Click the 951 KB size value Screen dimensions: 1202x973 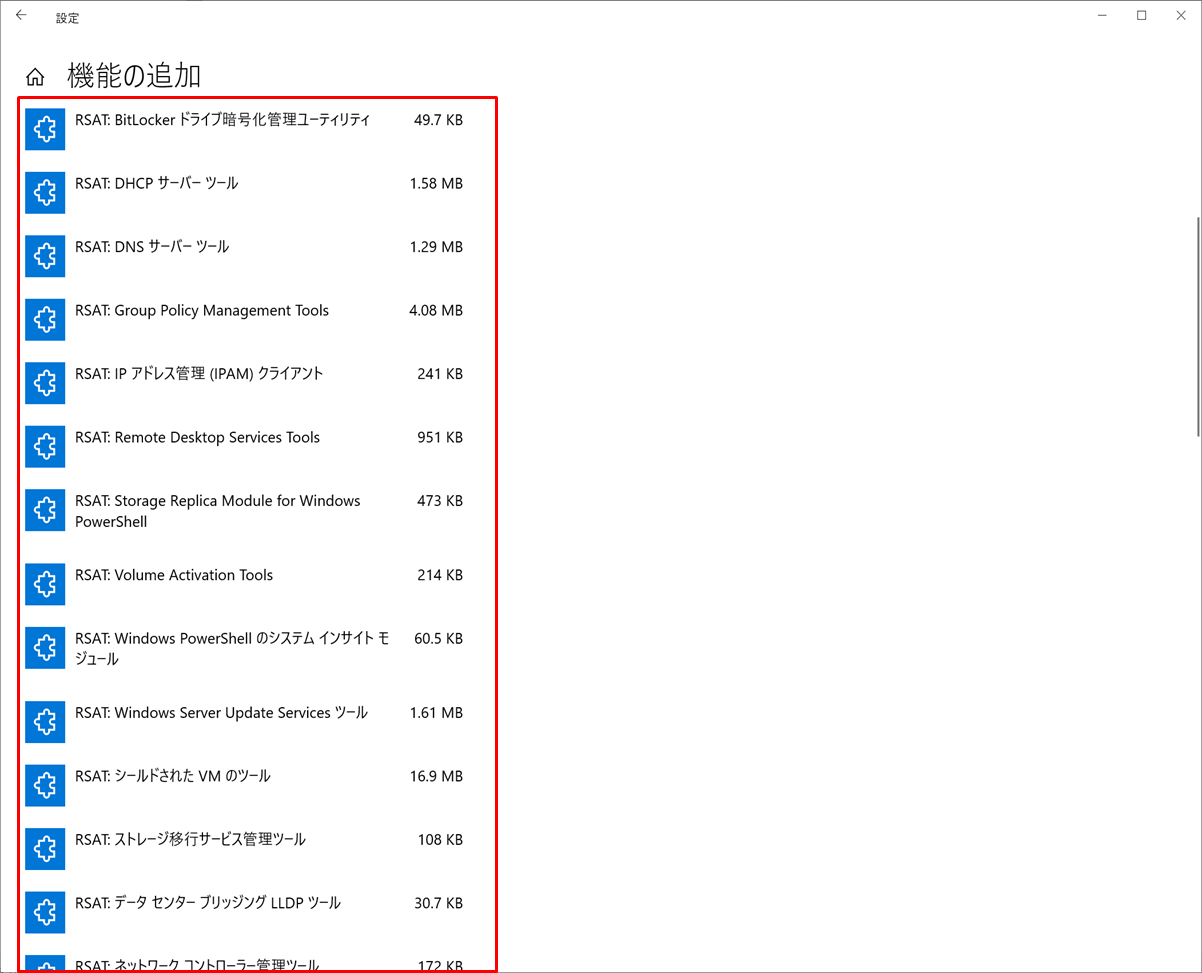coord(440,438)
